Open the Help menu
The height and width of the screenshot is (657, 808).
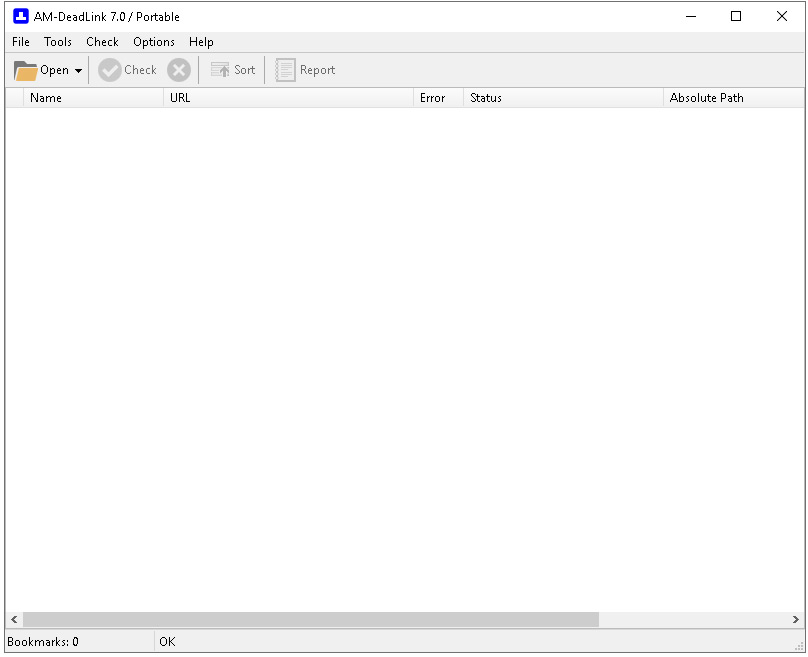point(201,42)
